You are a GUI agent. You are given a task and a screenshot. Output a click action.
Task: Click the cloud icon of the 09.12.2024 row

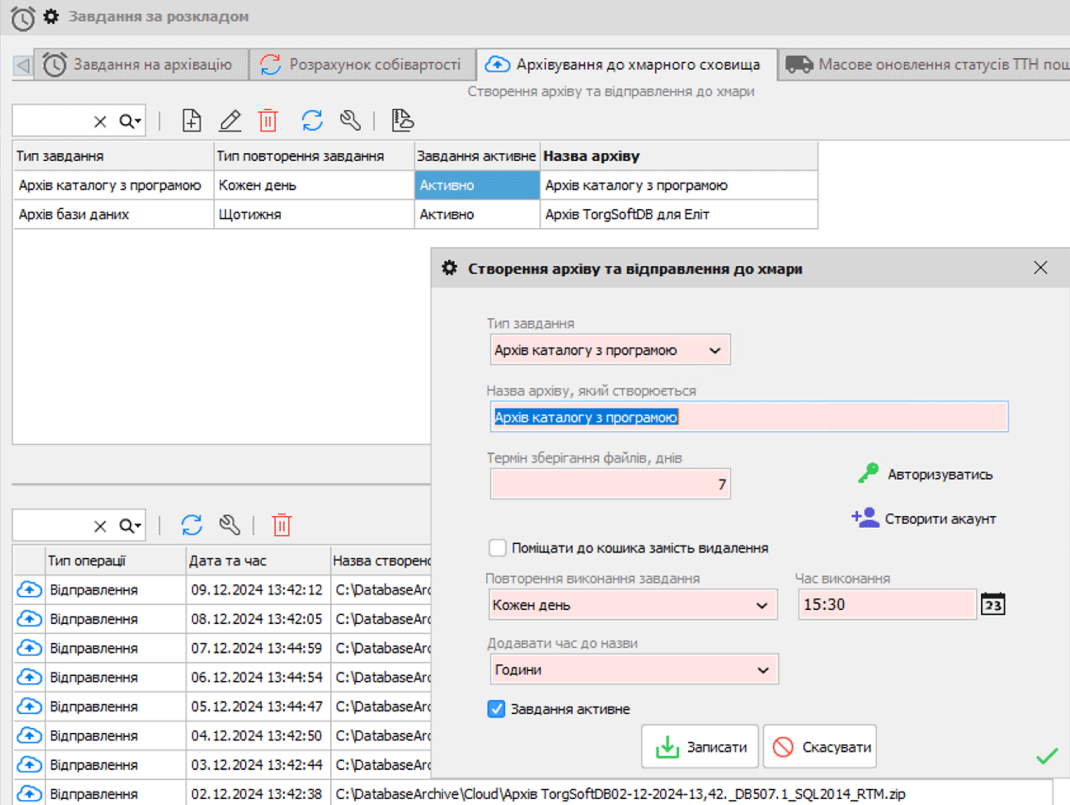(x=29, y=589)
